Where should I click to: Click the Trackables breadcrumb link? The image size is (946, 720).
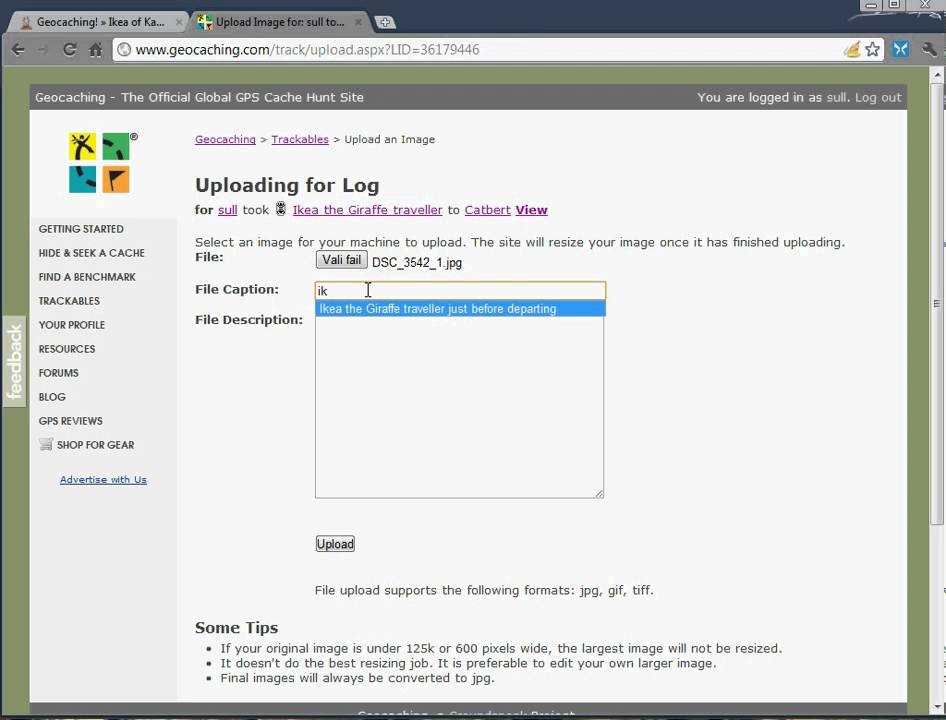300,139
